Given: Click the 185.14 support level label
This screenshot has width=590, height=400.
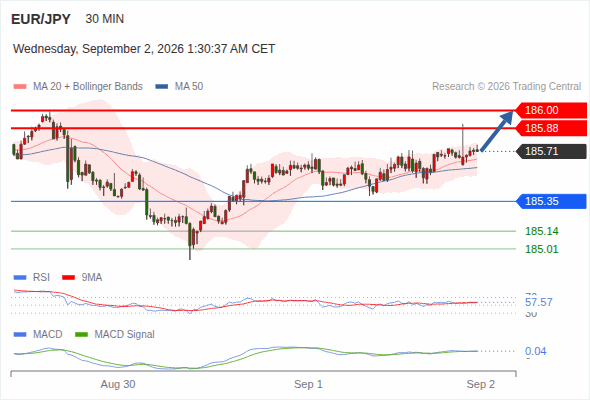Looking at the screenshot, I should (x=542, y=231).
